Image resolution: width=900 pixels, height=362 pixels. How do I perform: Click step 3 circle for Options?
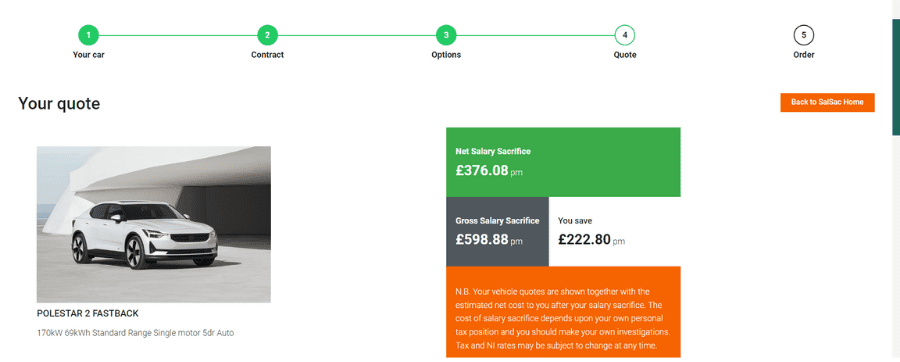pyautogui.click(x=446, y=35)
